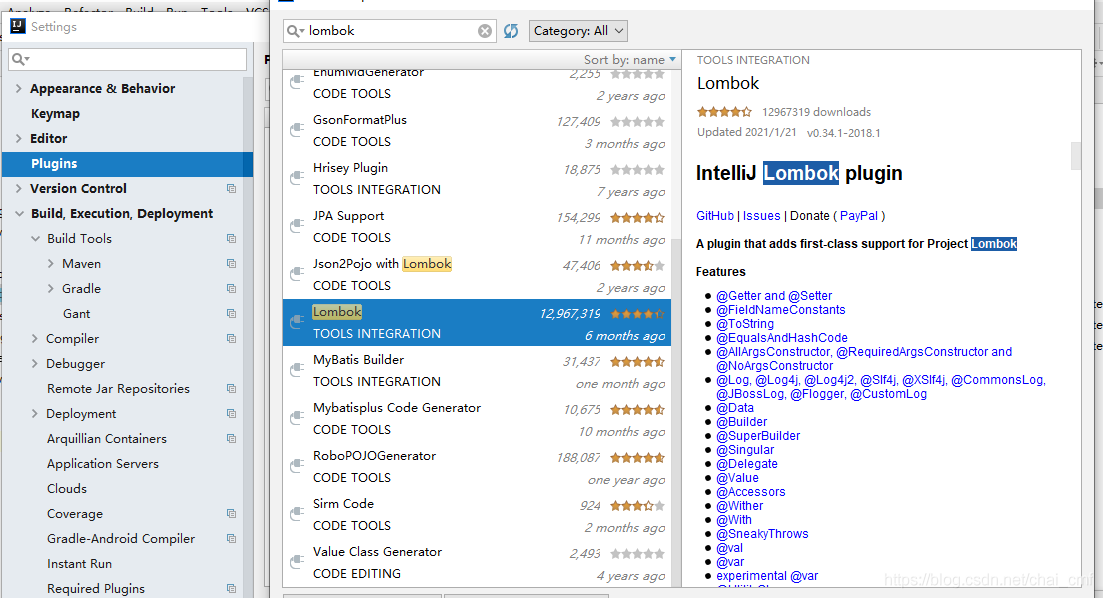Open the Issues link
This screenshot has width=1103, height=598.
(762, 216)
